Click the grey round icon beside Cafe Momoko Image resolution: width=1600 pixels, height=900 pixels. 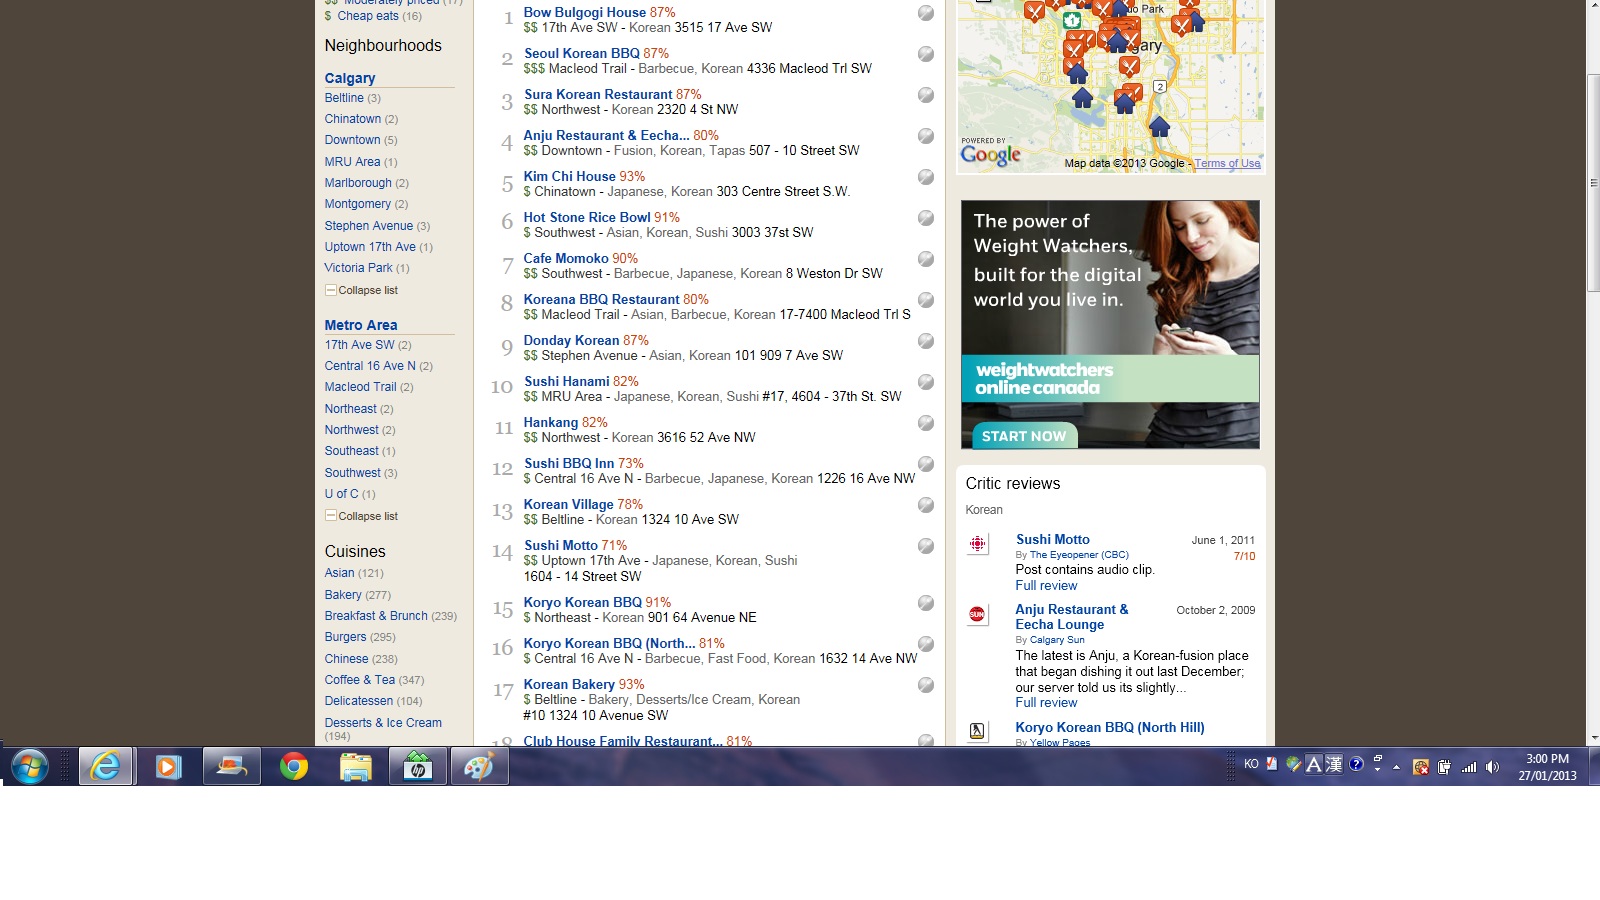[926, 259]
